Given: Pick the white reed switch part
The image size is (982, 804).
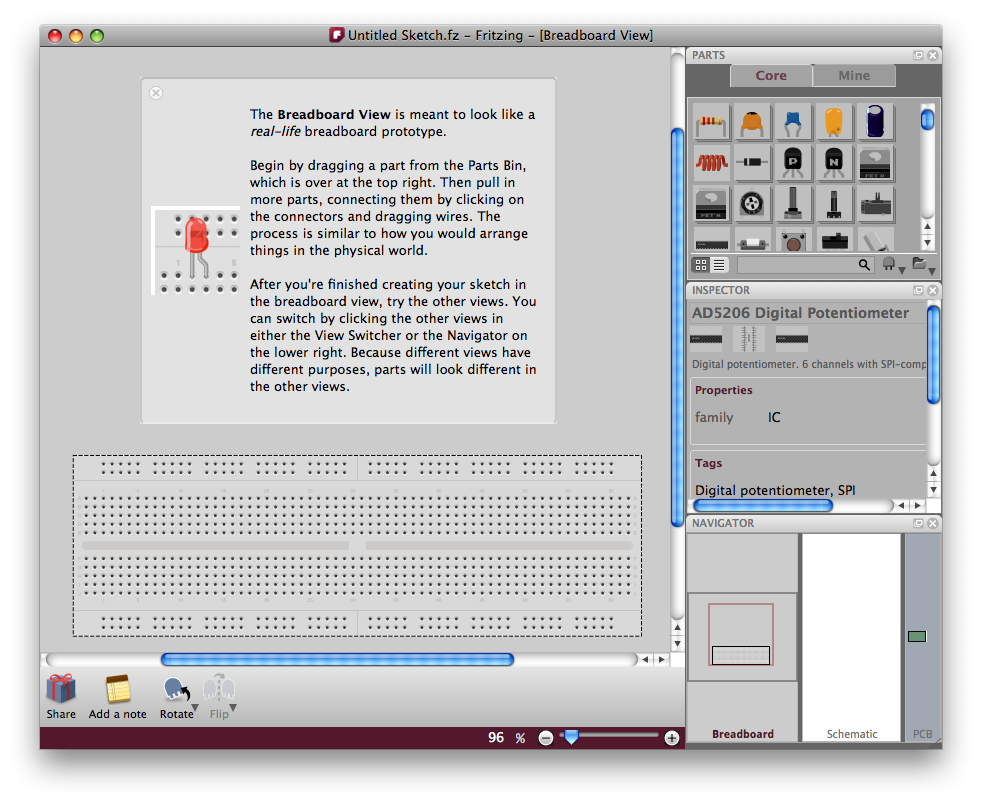Looking at the screenshot, I should (752, 240).
